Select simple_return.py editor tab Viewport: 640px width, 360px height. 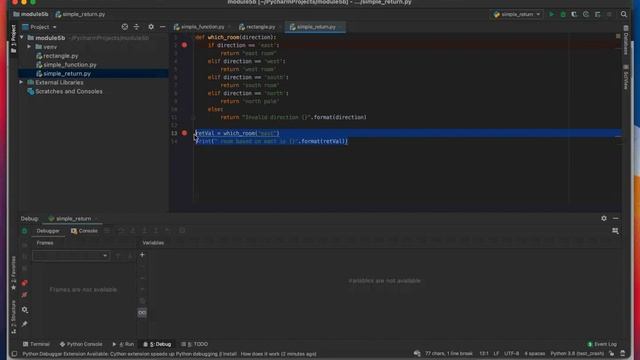(x=315, y=27)
